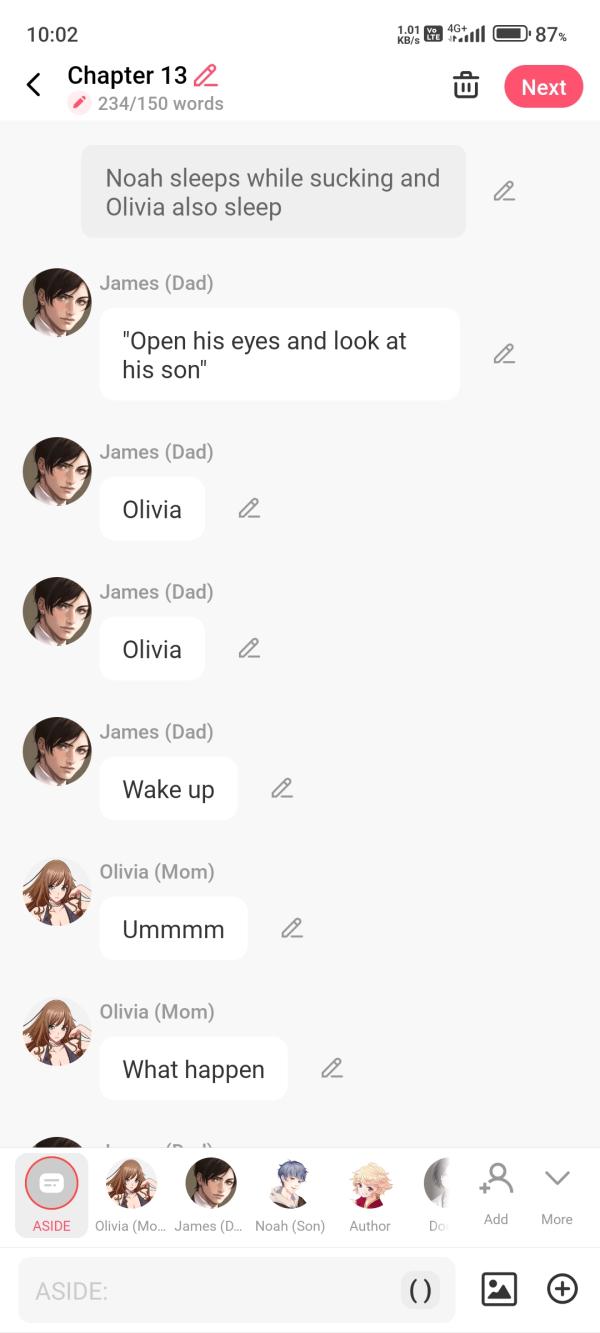
Task: Edit the 'Wake up' message pencil icon
Action: pos(282,788)
